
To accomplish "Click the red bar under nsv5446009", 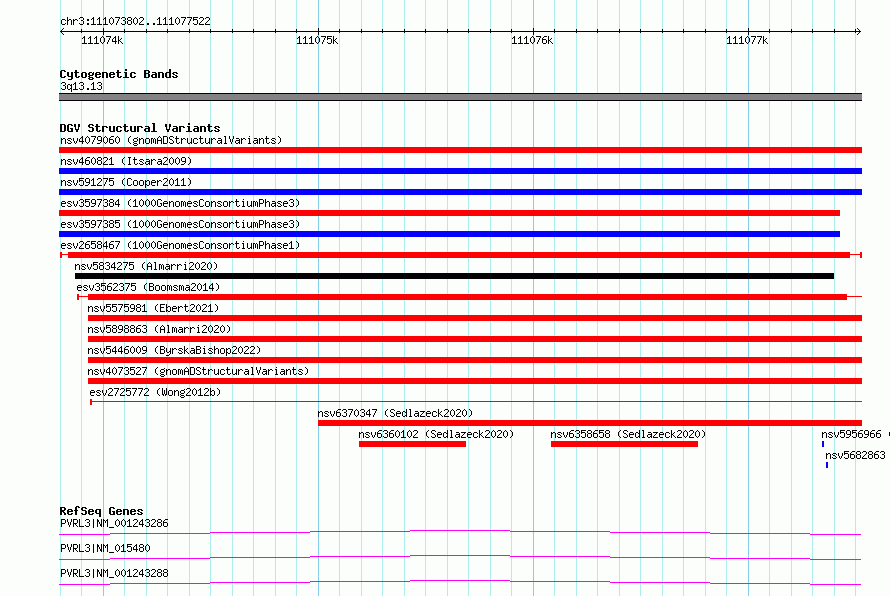I will tap(475, 360).
